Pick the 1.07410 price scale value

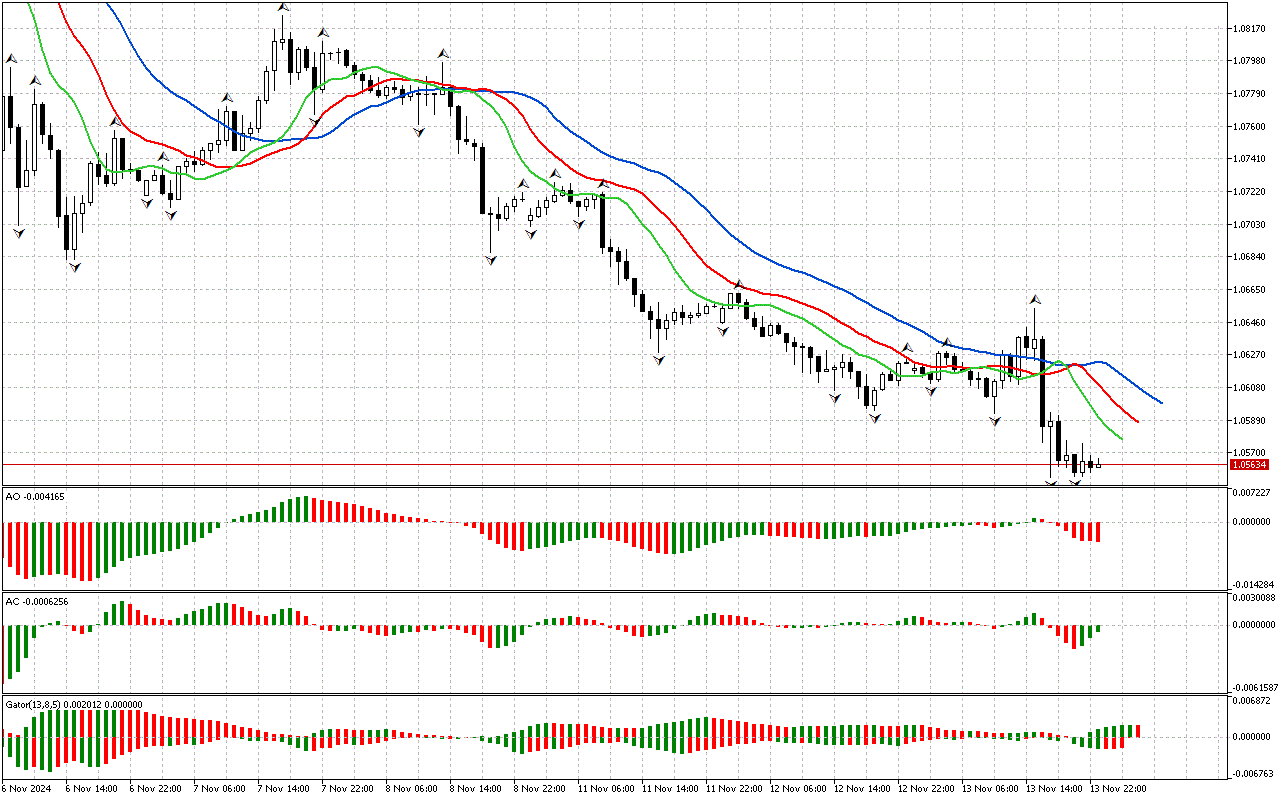[x=1250, y=159]
